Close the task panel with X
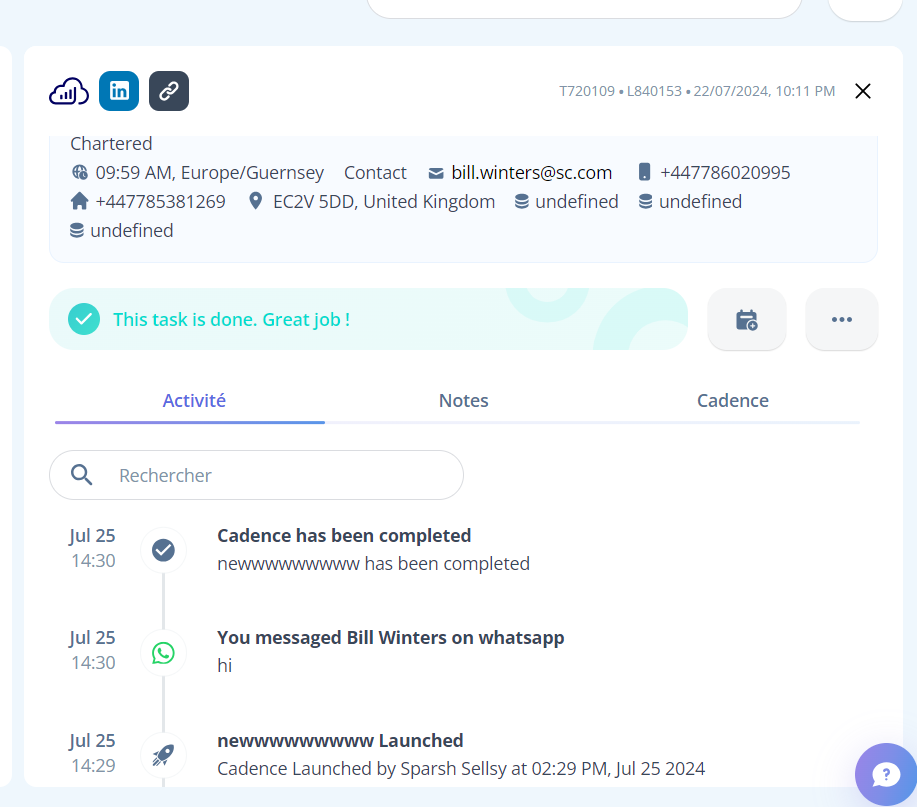This screenshot has width=917, height=807. (x=863, y=91)
